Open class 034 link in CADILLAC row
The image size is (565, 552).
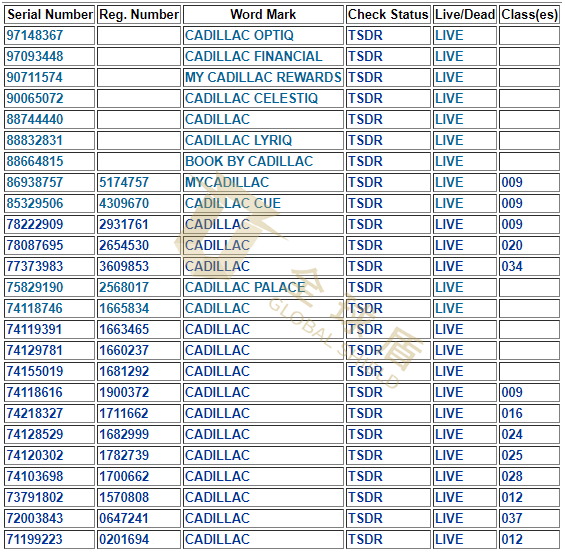coord(512,266)
